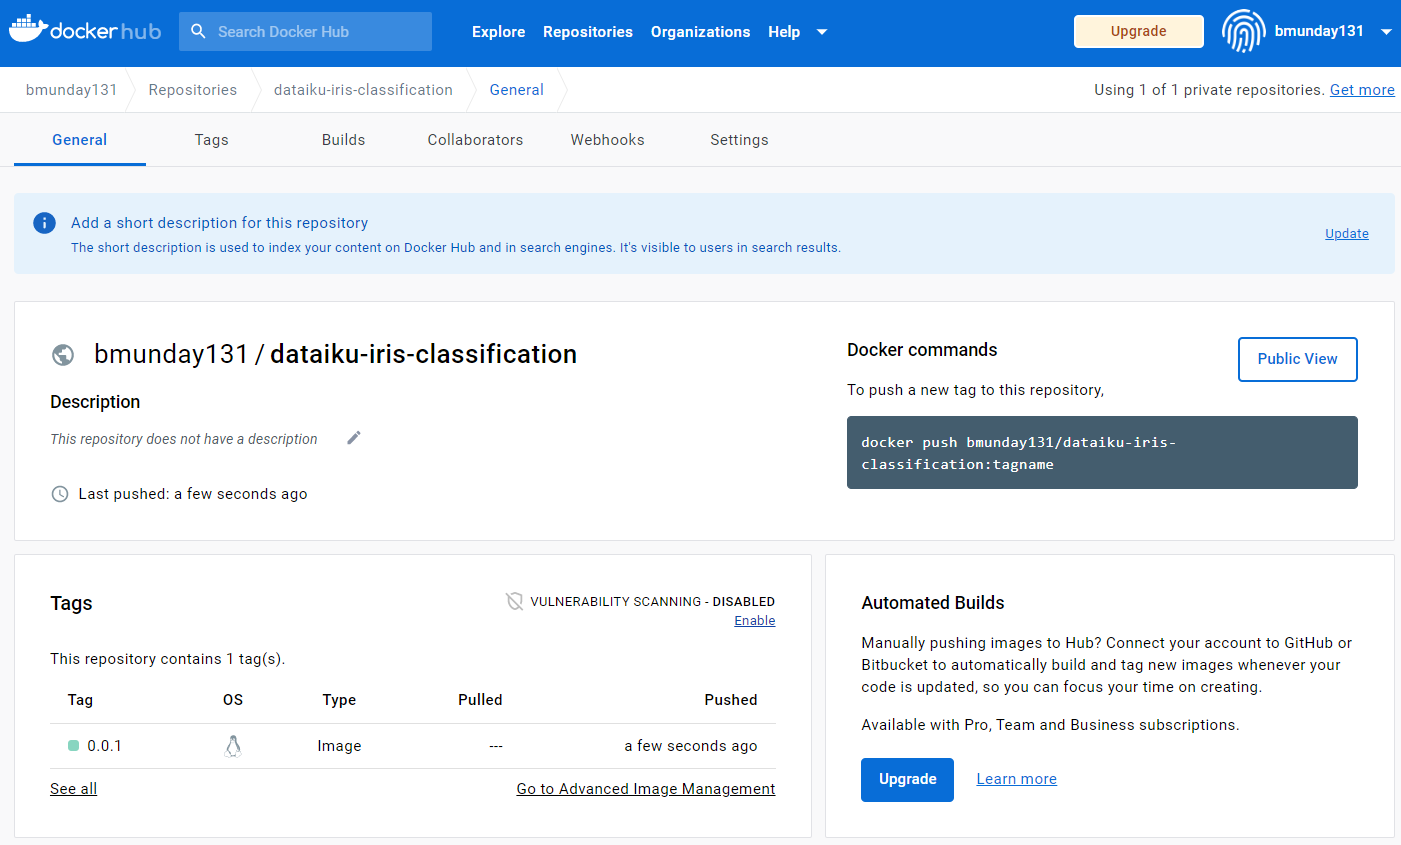Click the 'Last pushed: a few seconds ago' text

(x=193, y=494)
